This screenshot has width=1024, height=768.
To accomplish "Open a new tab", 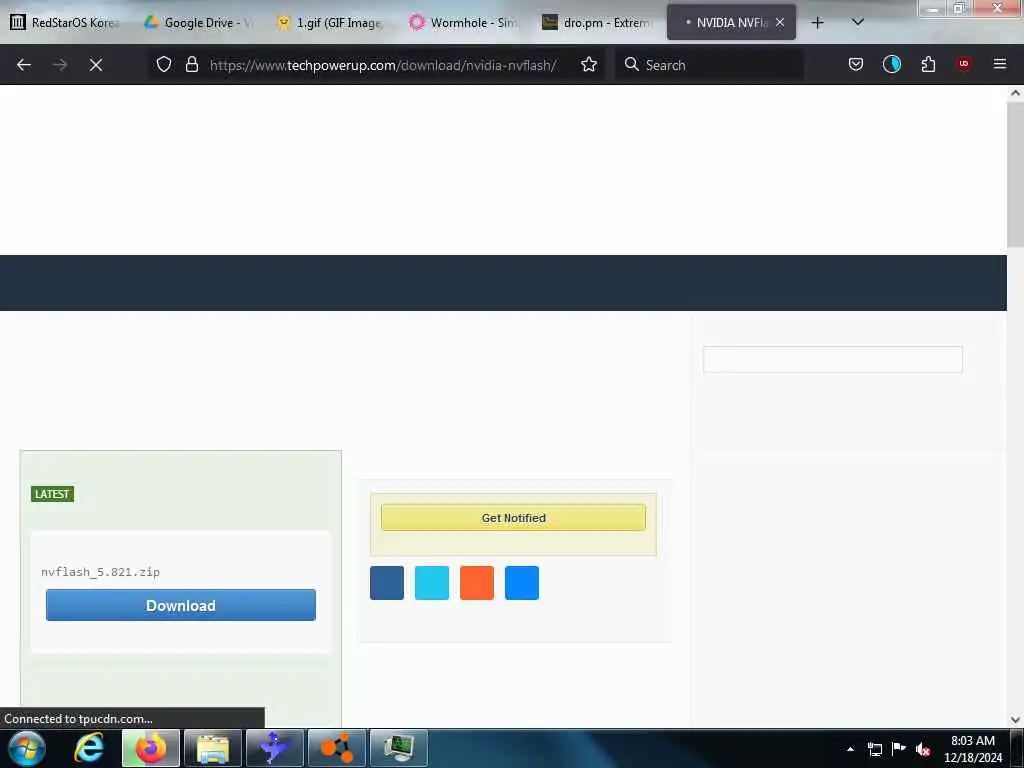I will click(x=817, y=23).
